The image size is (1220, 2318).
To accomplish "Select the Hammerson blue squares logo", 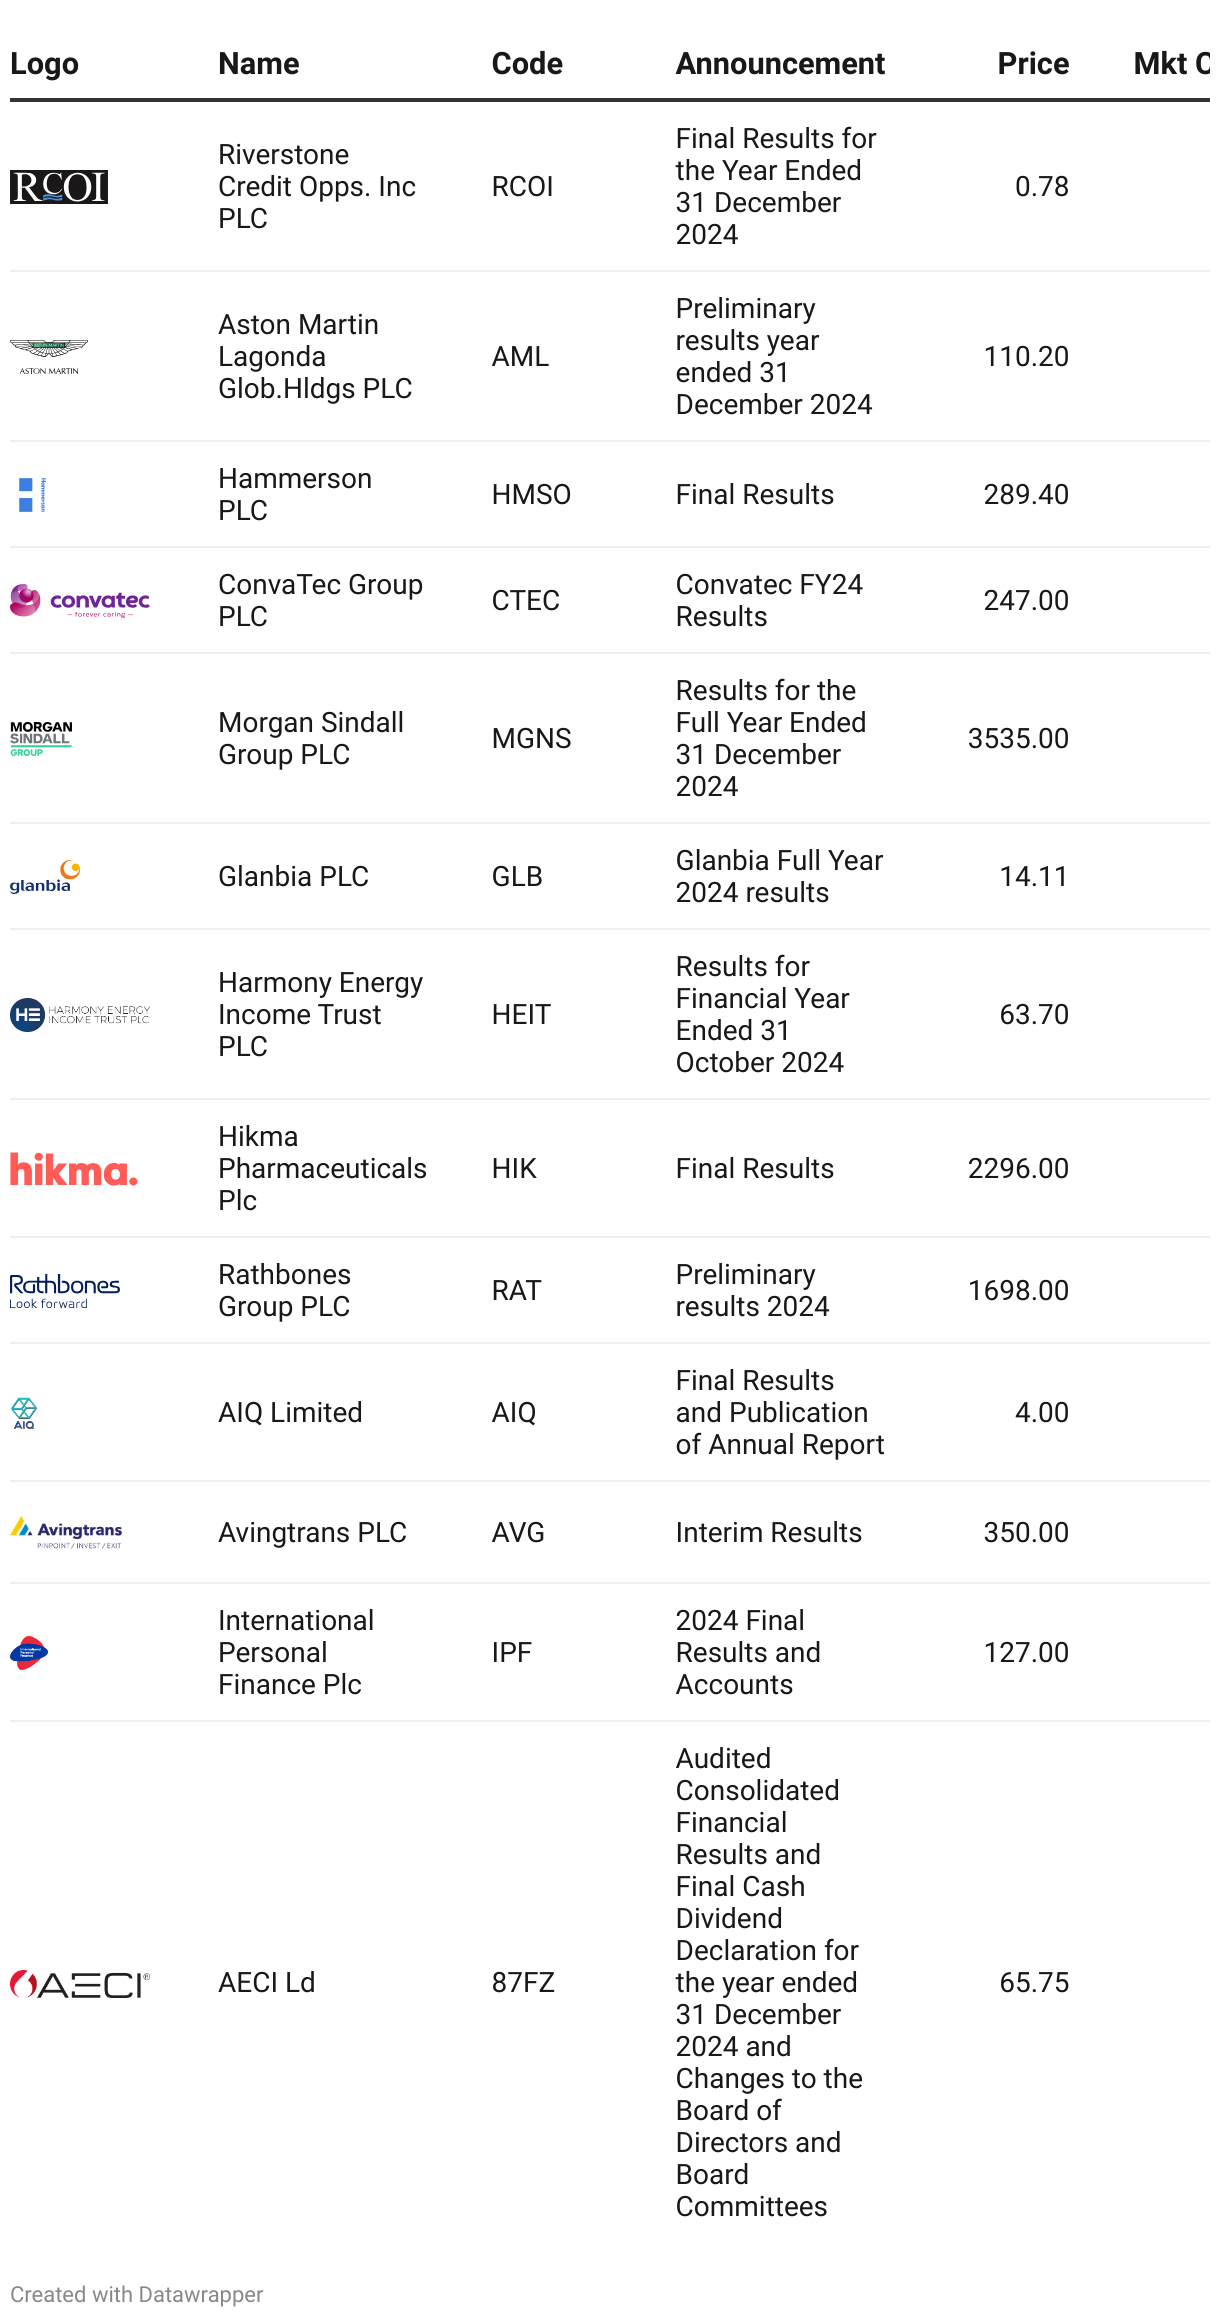I will (x=32, y=495).
